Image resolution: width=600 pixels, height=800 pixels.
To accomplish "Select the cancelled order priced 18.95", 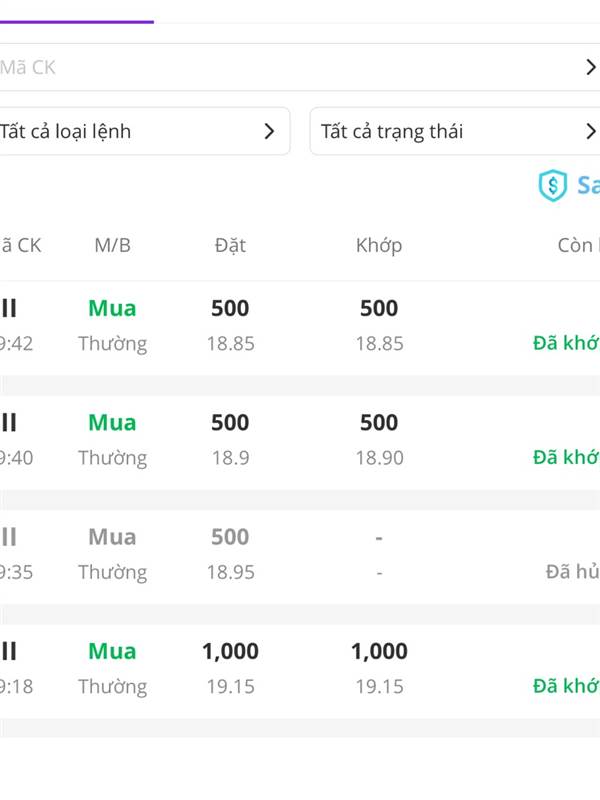I will click(300, 554).
